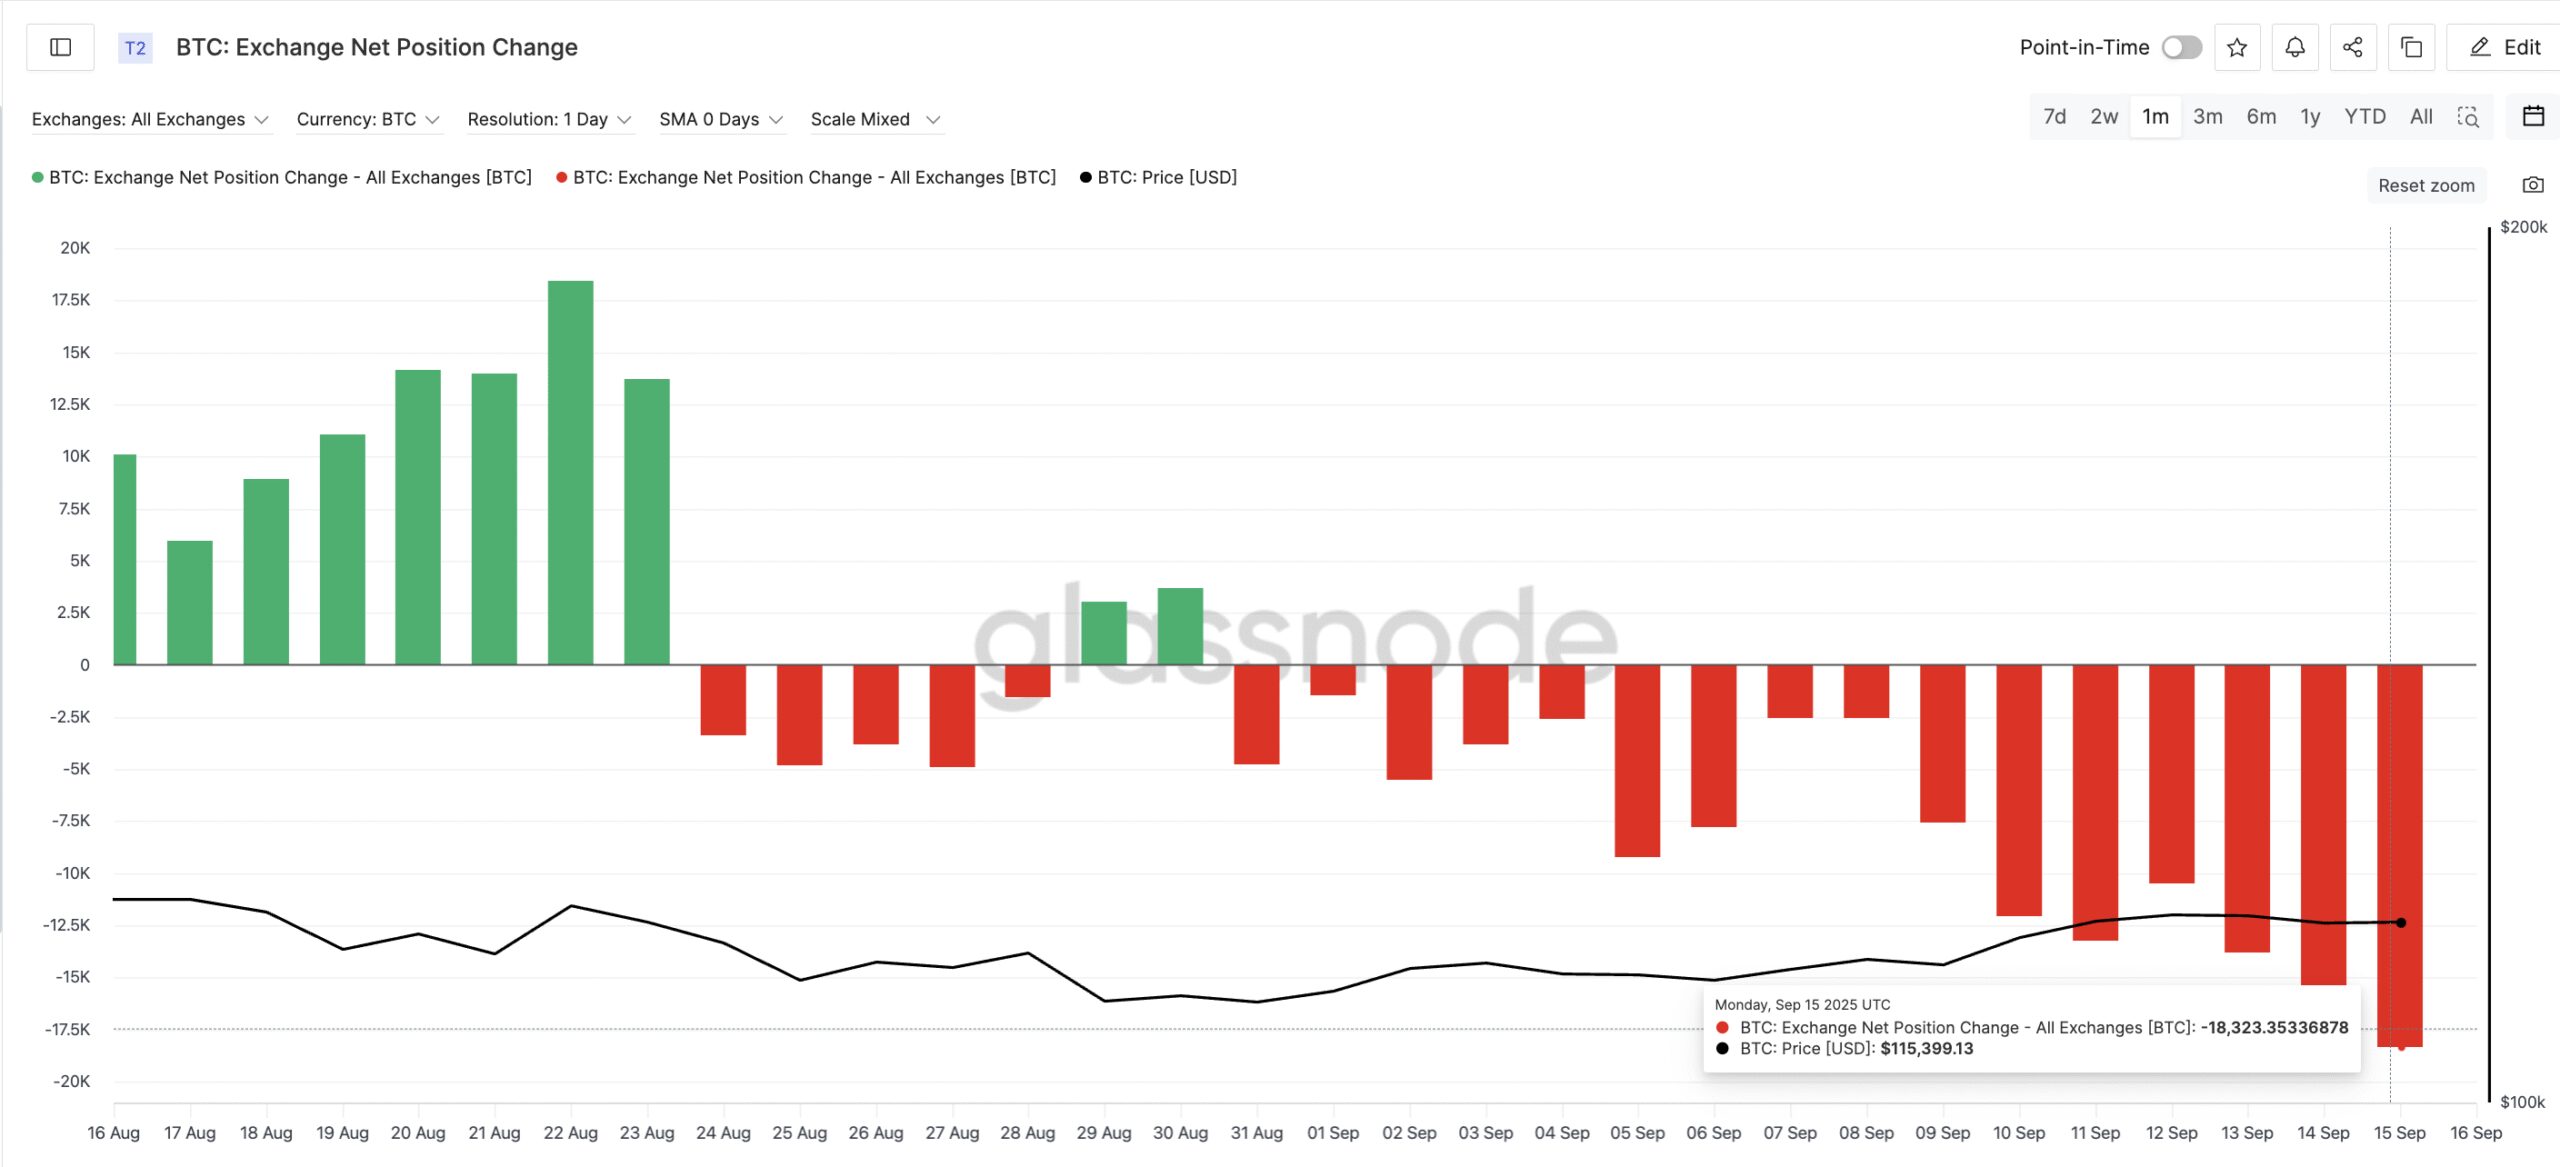Open the sidebar panel toggle icon
The height and width of the screenshot is (1167, 2560).
point(59,47)
